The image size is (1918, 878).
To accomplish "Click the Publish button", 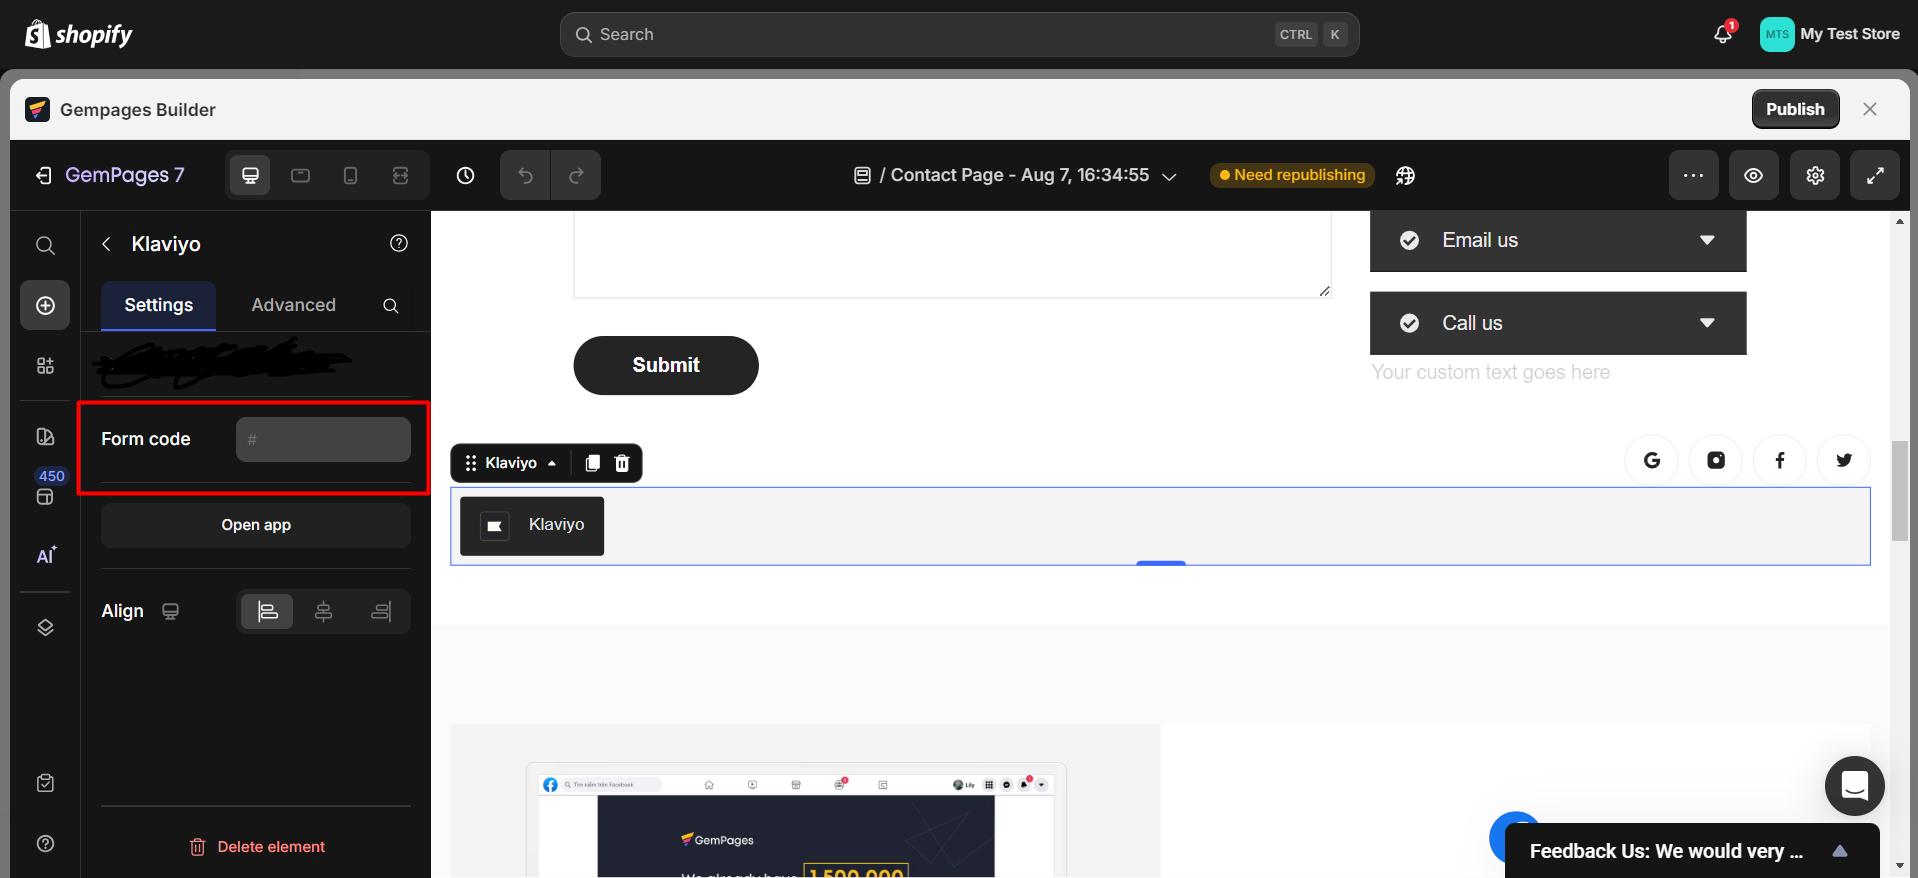I will click(x=1794, y=109).
